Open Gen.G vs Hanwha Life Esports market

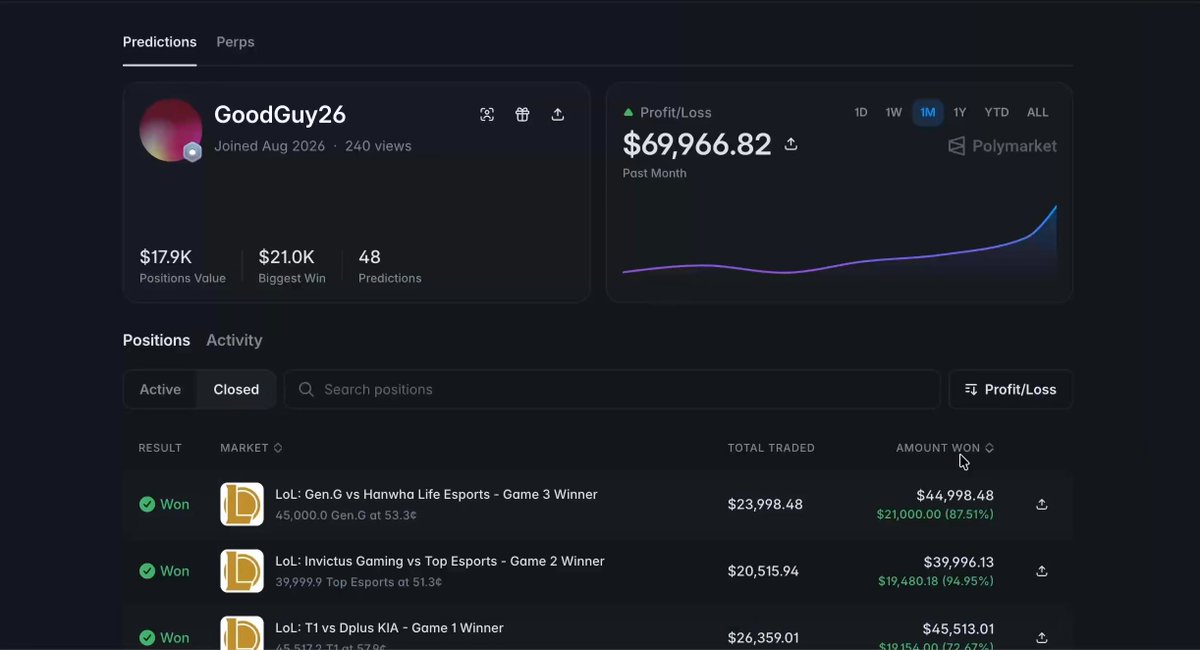pyautogui.click(x=436, y=494)
